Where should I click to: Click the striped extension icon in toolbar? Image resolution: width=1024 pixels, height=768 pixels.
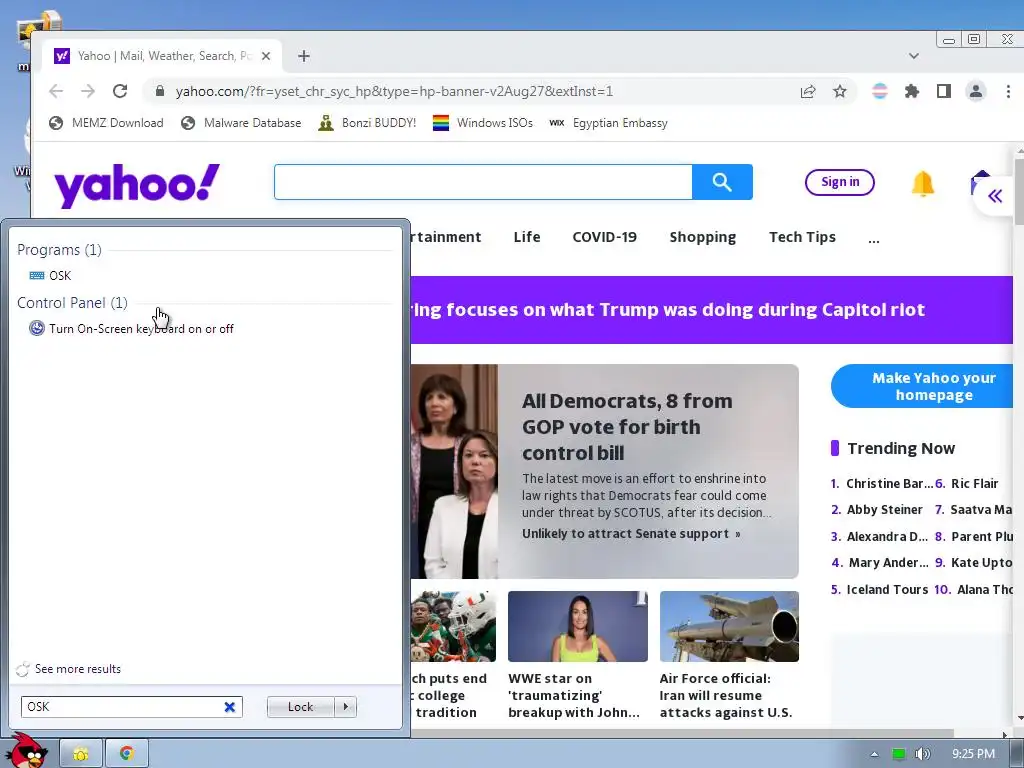(x=880, y=91)
